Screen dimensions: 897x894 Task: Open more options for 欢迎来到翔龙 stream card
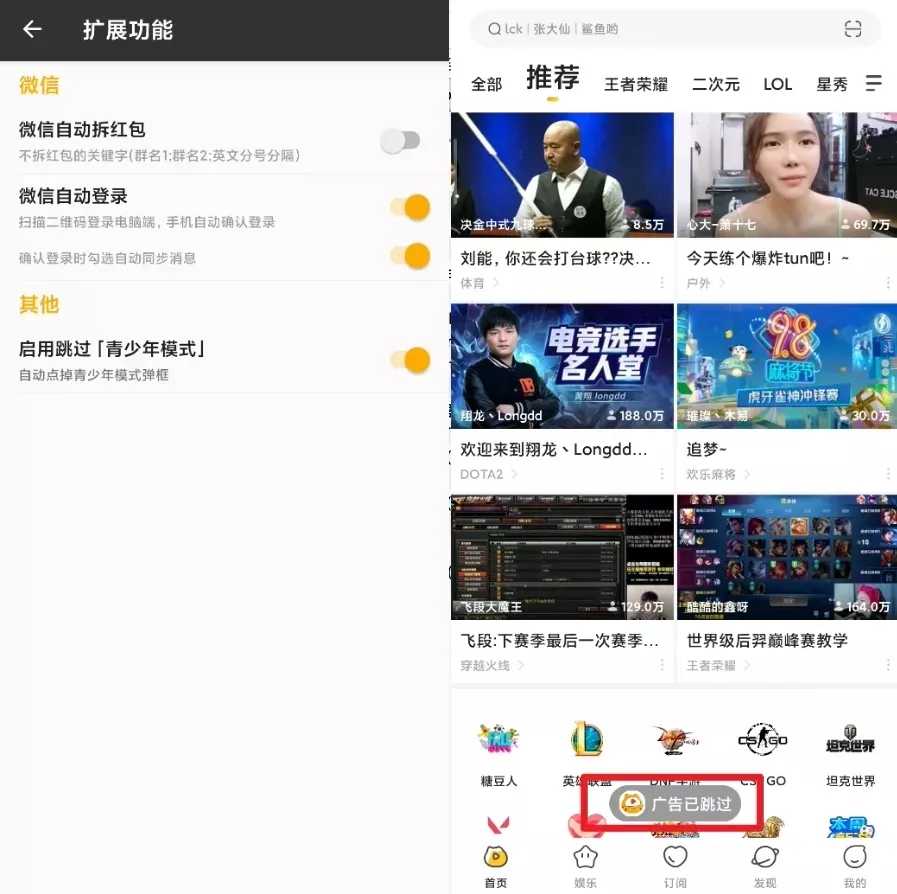(x=662, y=474)
